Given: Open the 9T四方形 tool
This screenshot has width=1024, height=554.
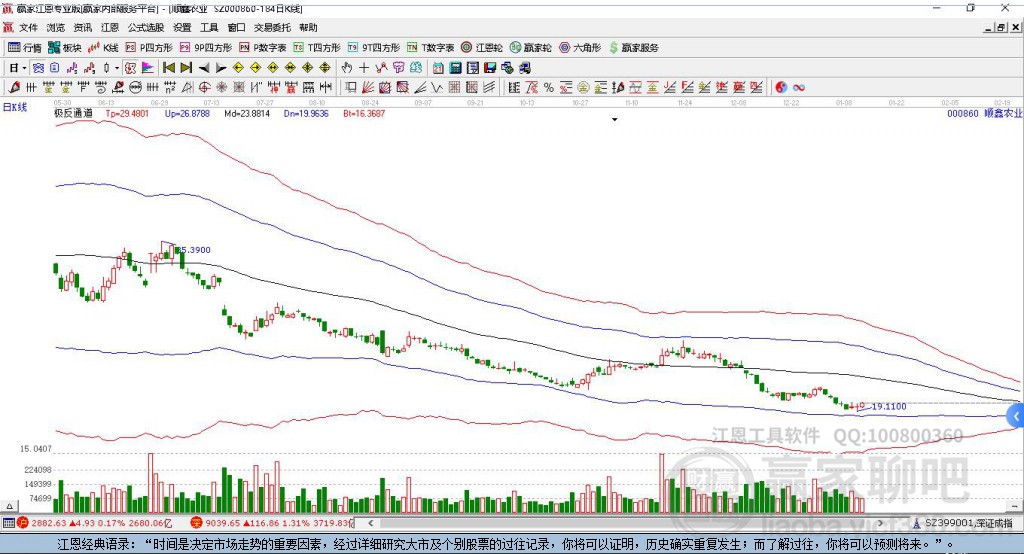Looking at the screenshot, I should pyautogui.click(x=374, y=48).
